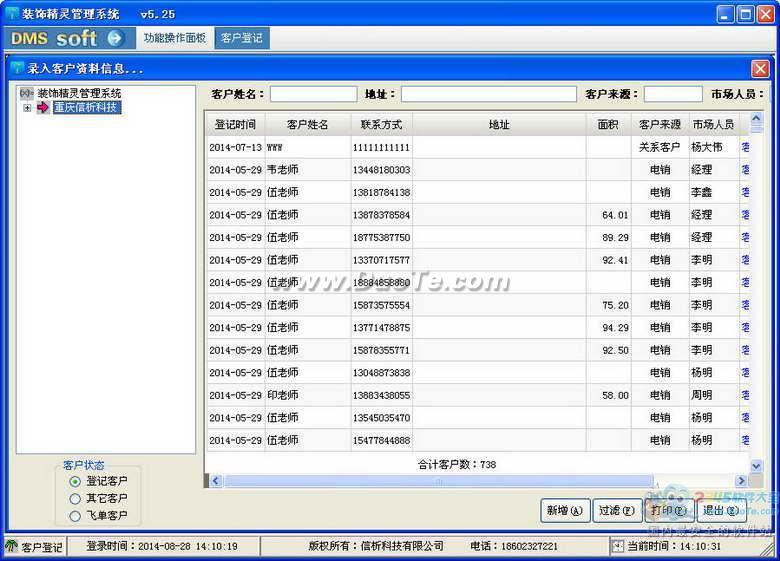Select the 飞单客户 radio button
The height and width of the screenshot is (561, 780).
click(75, 516)
